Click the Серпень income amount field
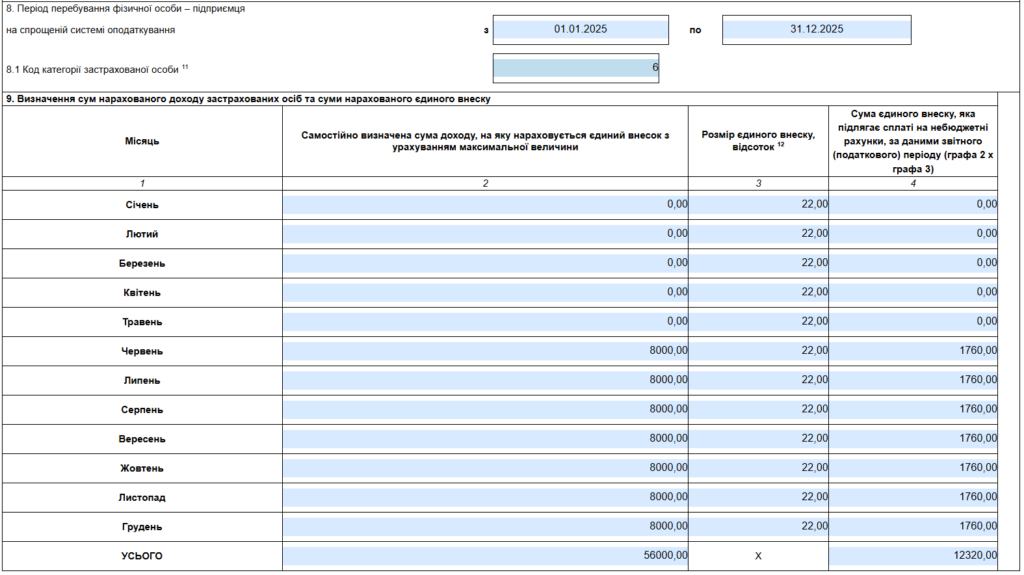Image resolution: width=1024 pixels, height=575 pixels. pos(485,409)
